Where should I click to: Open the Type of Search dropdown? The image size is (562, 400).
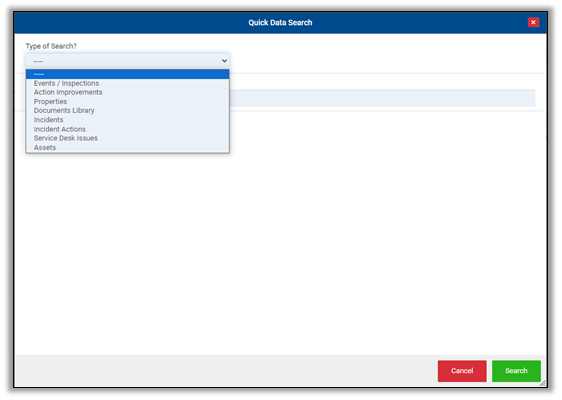(x=128, y=61)
